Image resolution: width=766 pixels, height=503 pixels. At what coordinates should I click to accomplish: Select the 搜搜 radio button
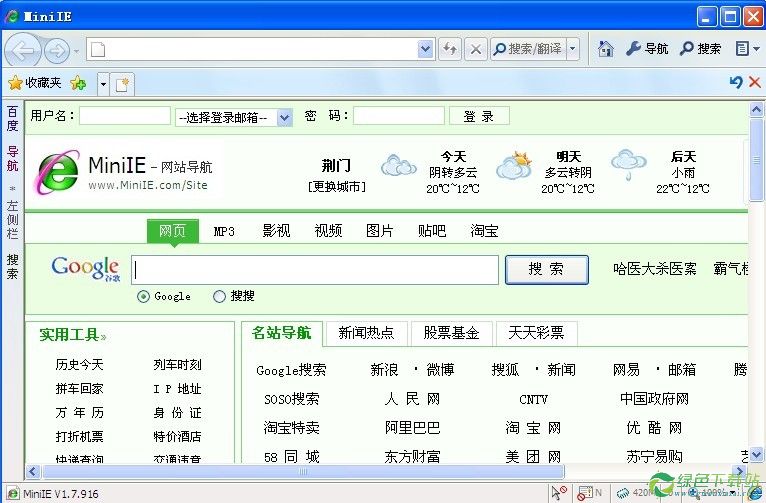(219, 296)
